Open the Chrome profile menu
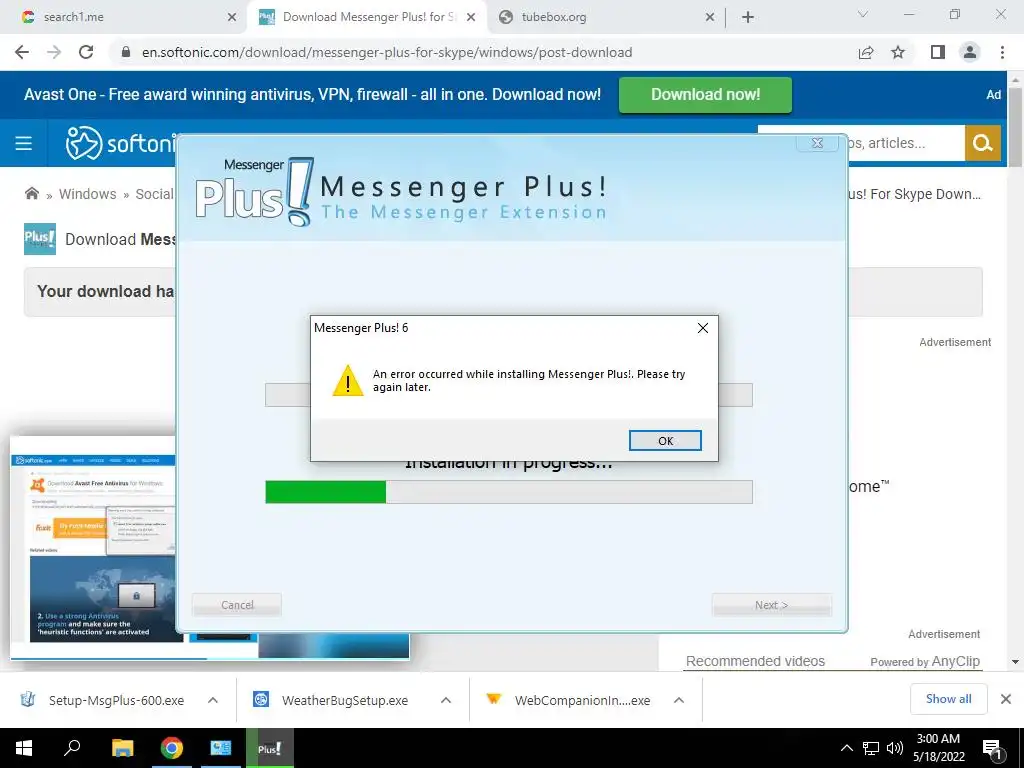1024x768 pixels. click(970, 52)
